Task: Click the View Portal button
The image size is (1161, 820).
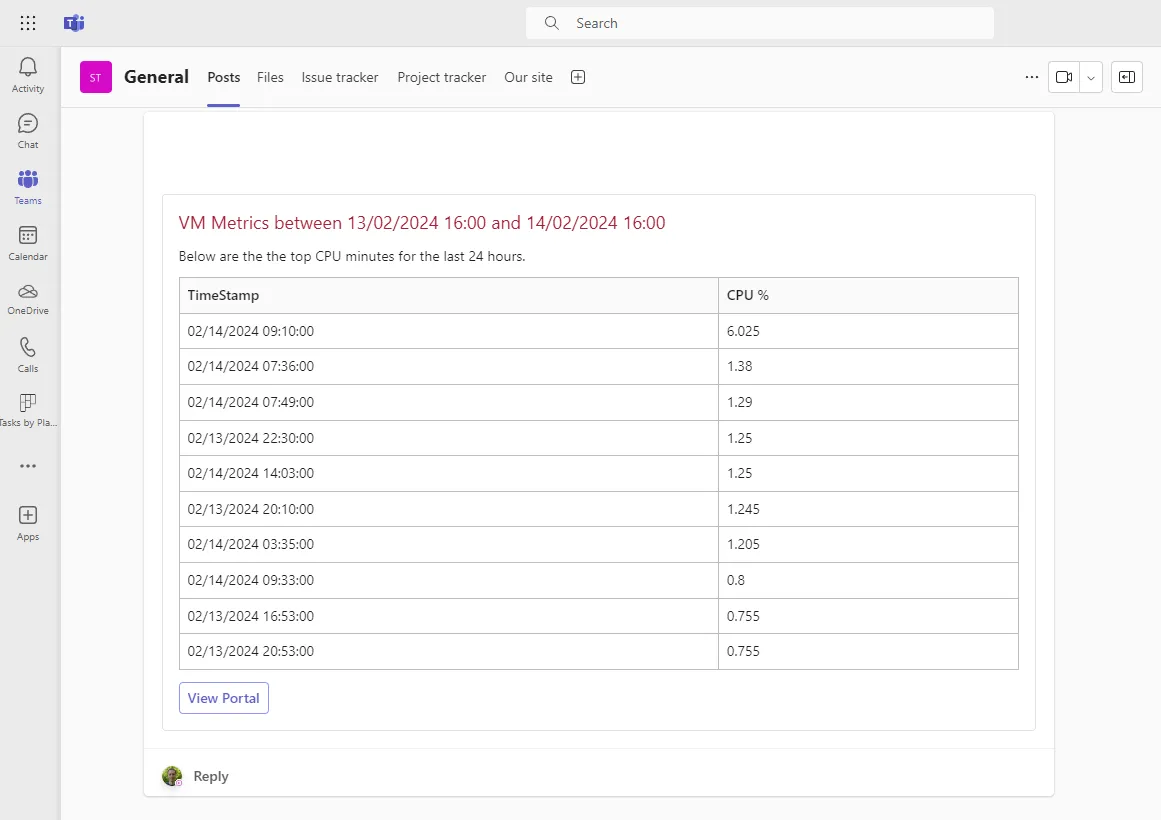Action: 223,697
